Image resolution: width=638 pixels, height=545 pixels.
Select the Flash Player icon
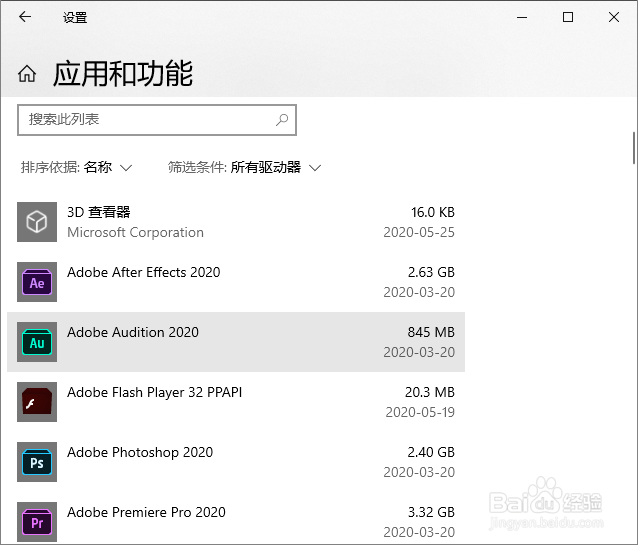pos(37,402)
